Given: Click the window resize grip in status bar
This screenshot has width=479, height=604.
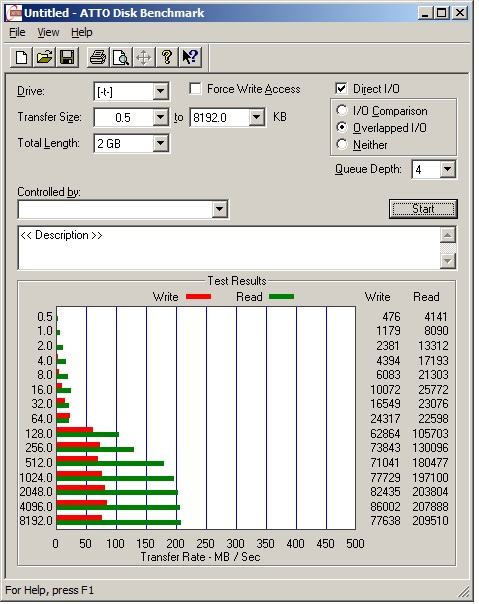Looking at the screenshot, I should click(x=466, y=591).
